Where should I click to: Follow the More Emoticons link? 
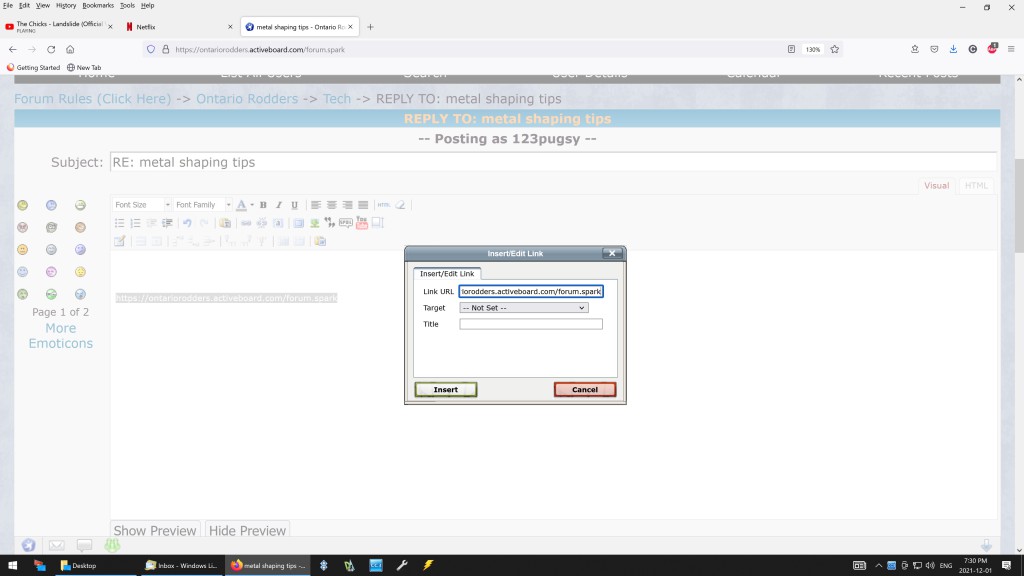pyautogui.click(x=60, y=335)
